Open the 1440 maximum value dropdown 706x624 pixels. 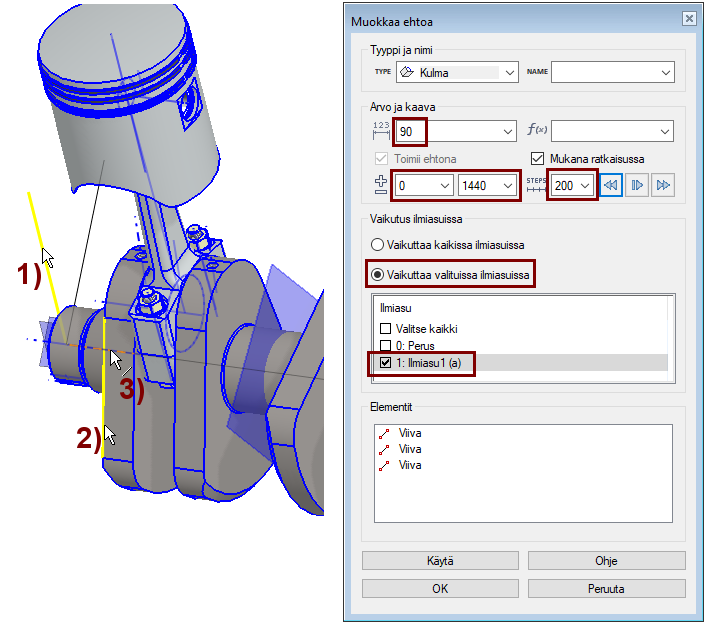point(510,185)
